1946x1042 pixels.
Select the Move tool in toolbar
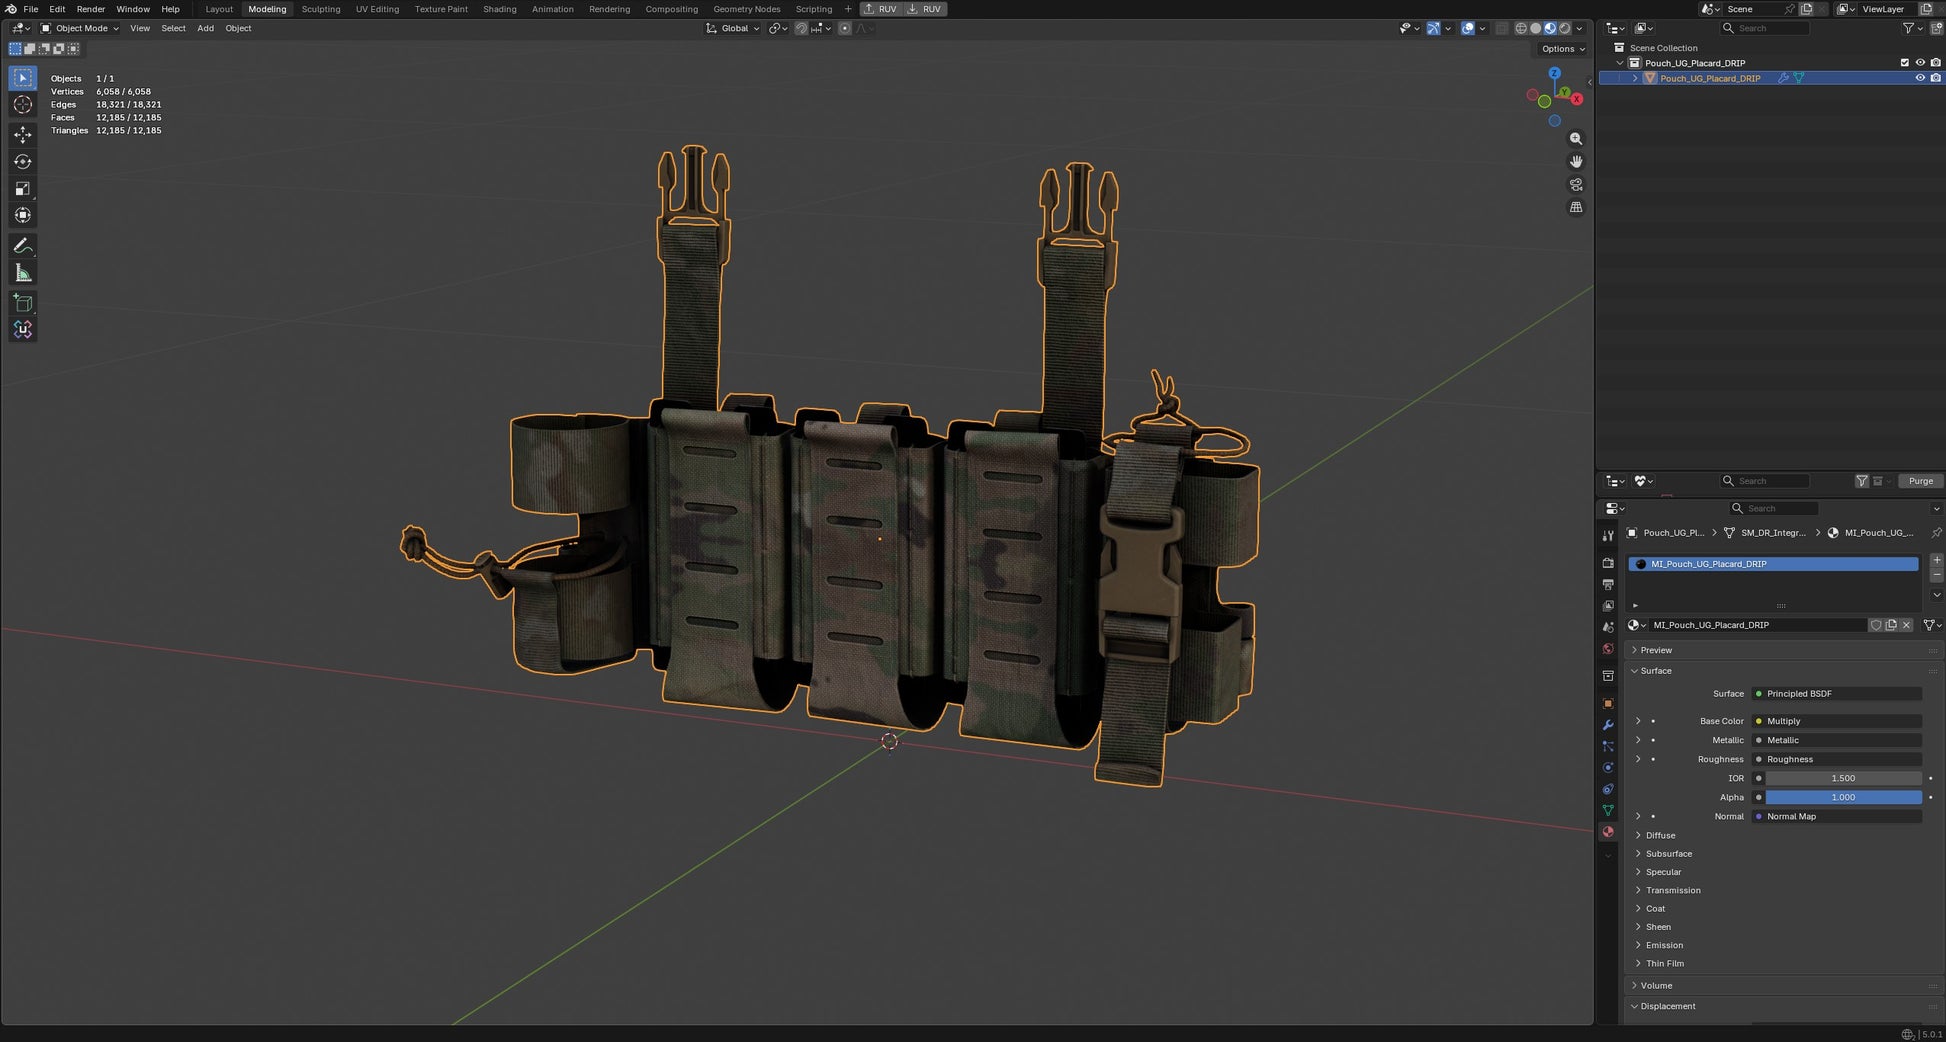pyautogui.click(x=23, y=134)
